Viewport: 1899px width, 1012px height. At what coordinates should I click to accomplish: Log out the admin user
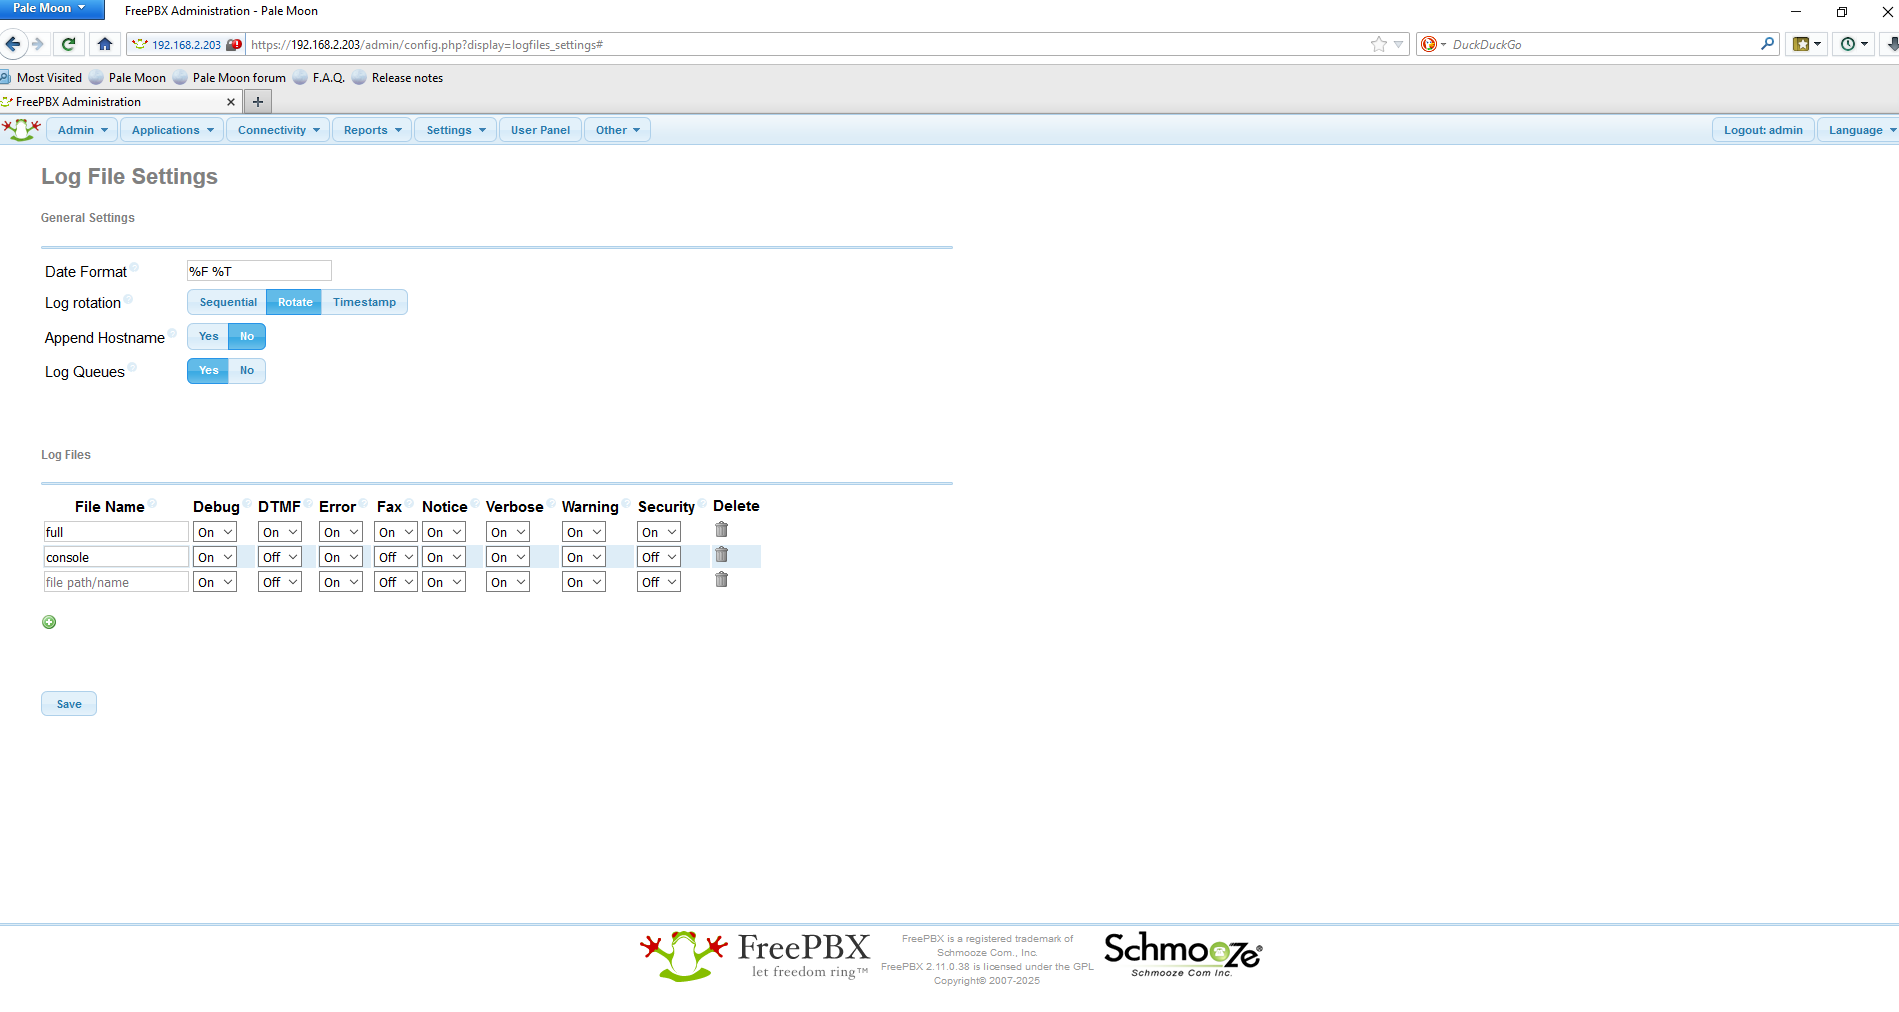point(1763,130)
